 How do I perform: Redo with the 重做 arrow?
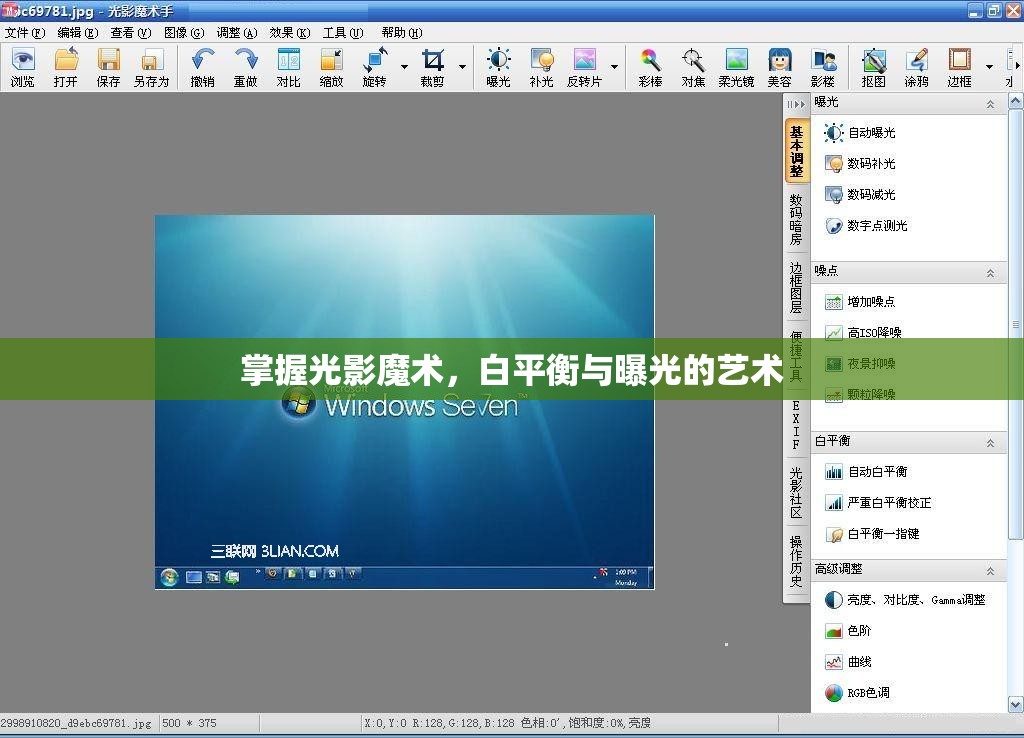246,67
